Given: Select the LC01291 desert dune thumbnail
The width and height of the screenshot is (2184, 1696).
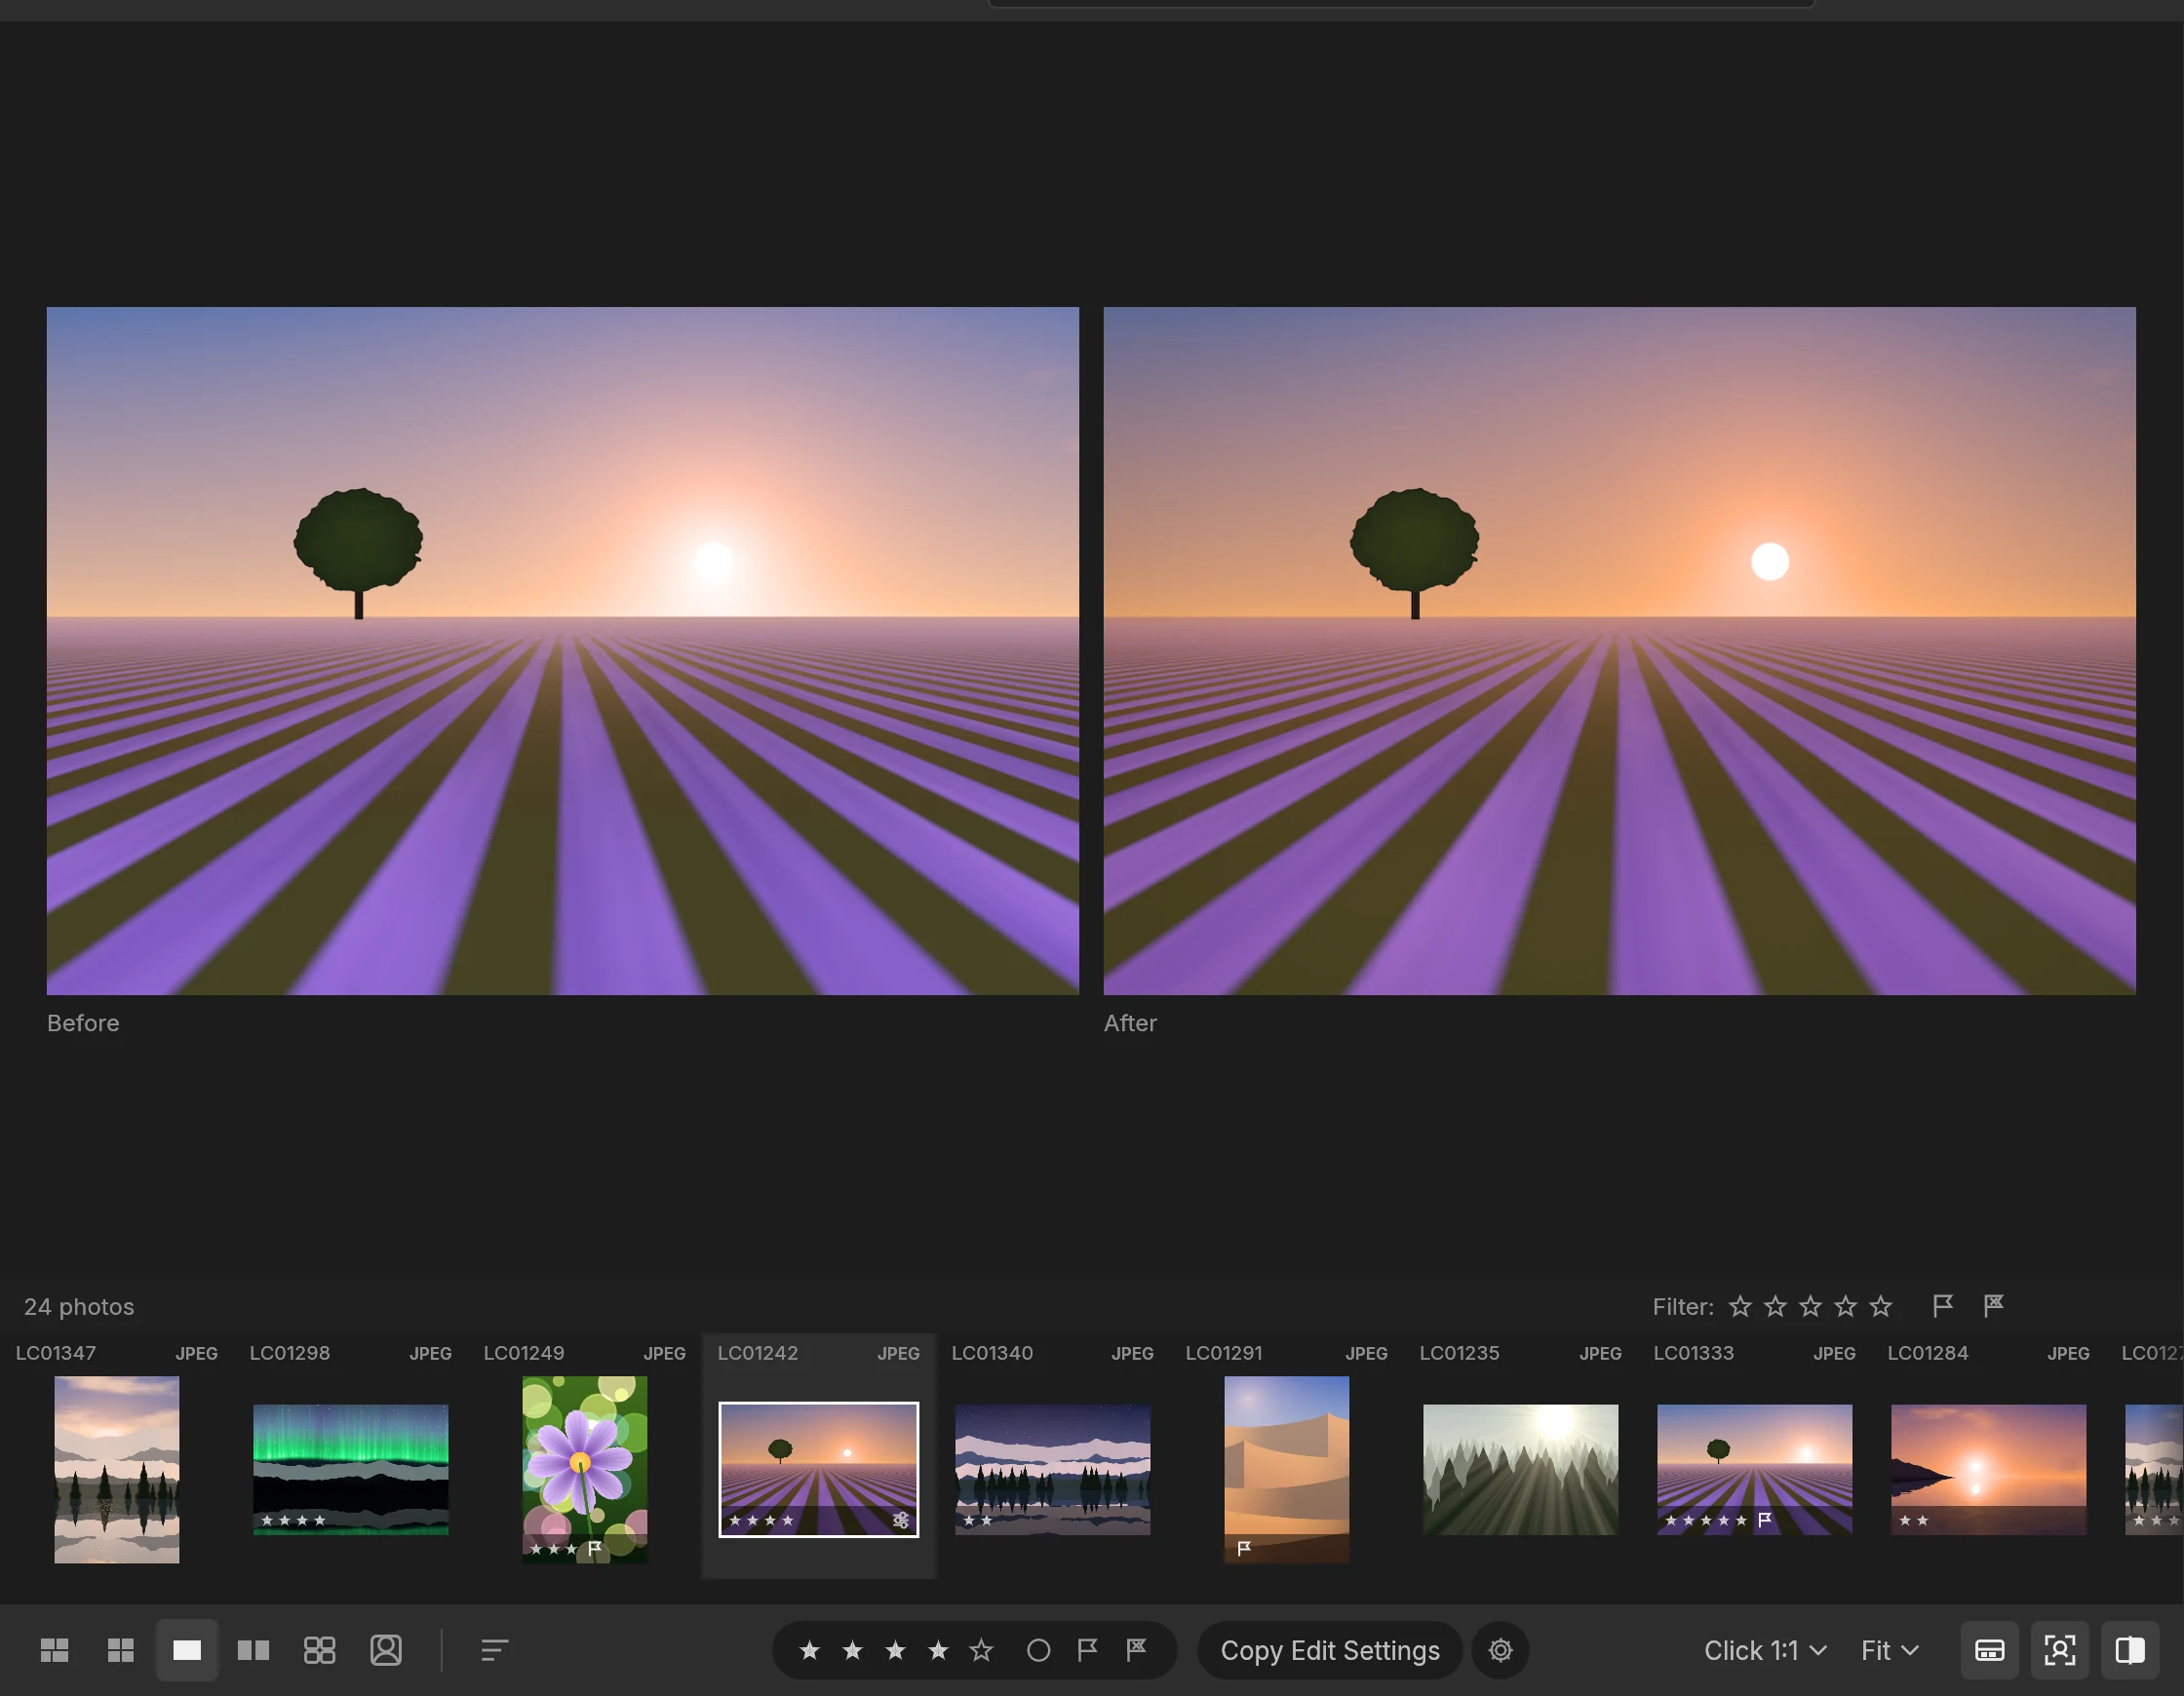Looking at the screenshot, I should 1287,1469.
